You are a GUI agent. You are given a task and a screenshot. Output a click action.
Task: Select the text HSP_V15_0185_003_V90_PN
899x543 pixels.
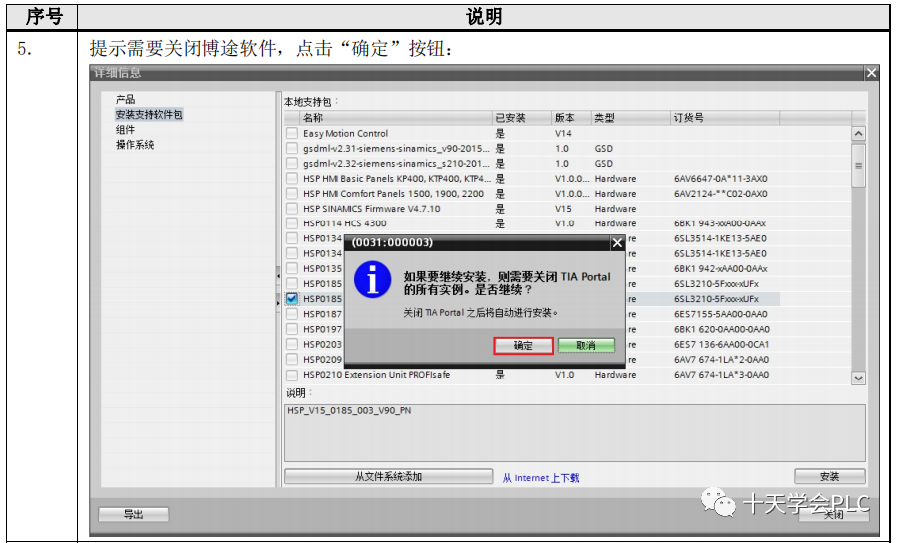tap(349, 411)
